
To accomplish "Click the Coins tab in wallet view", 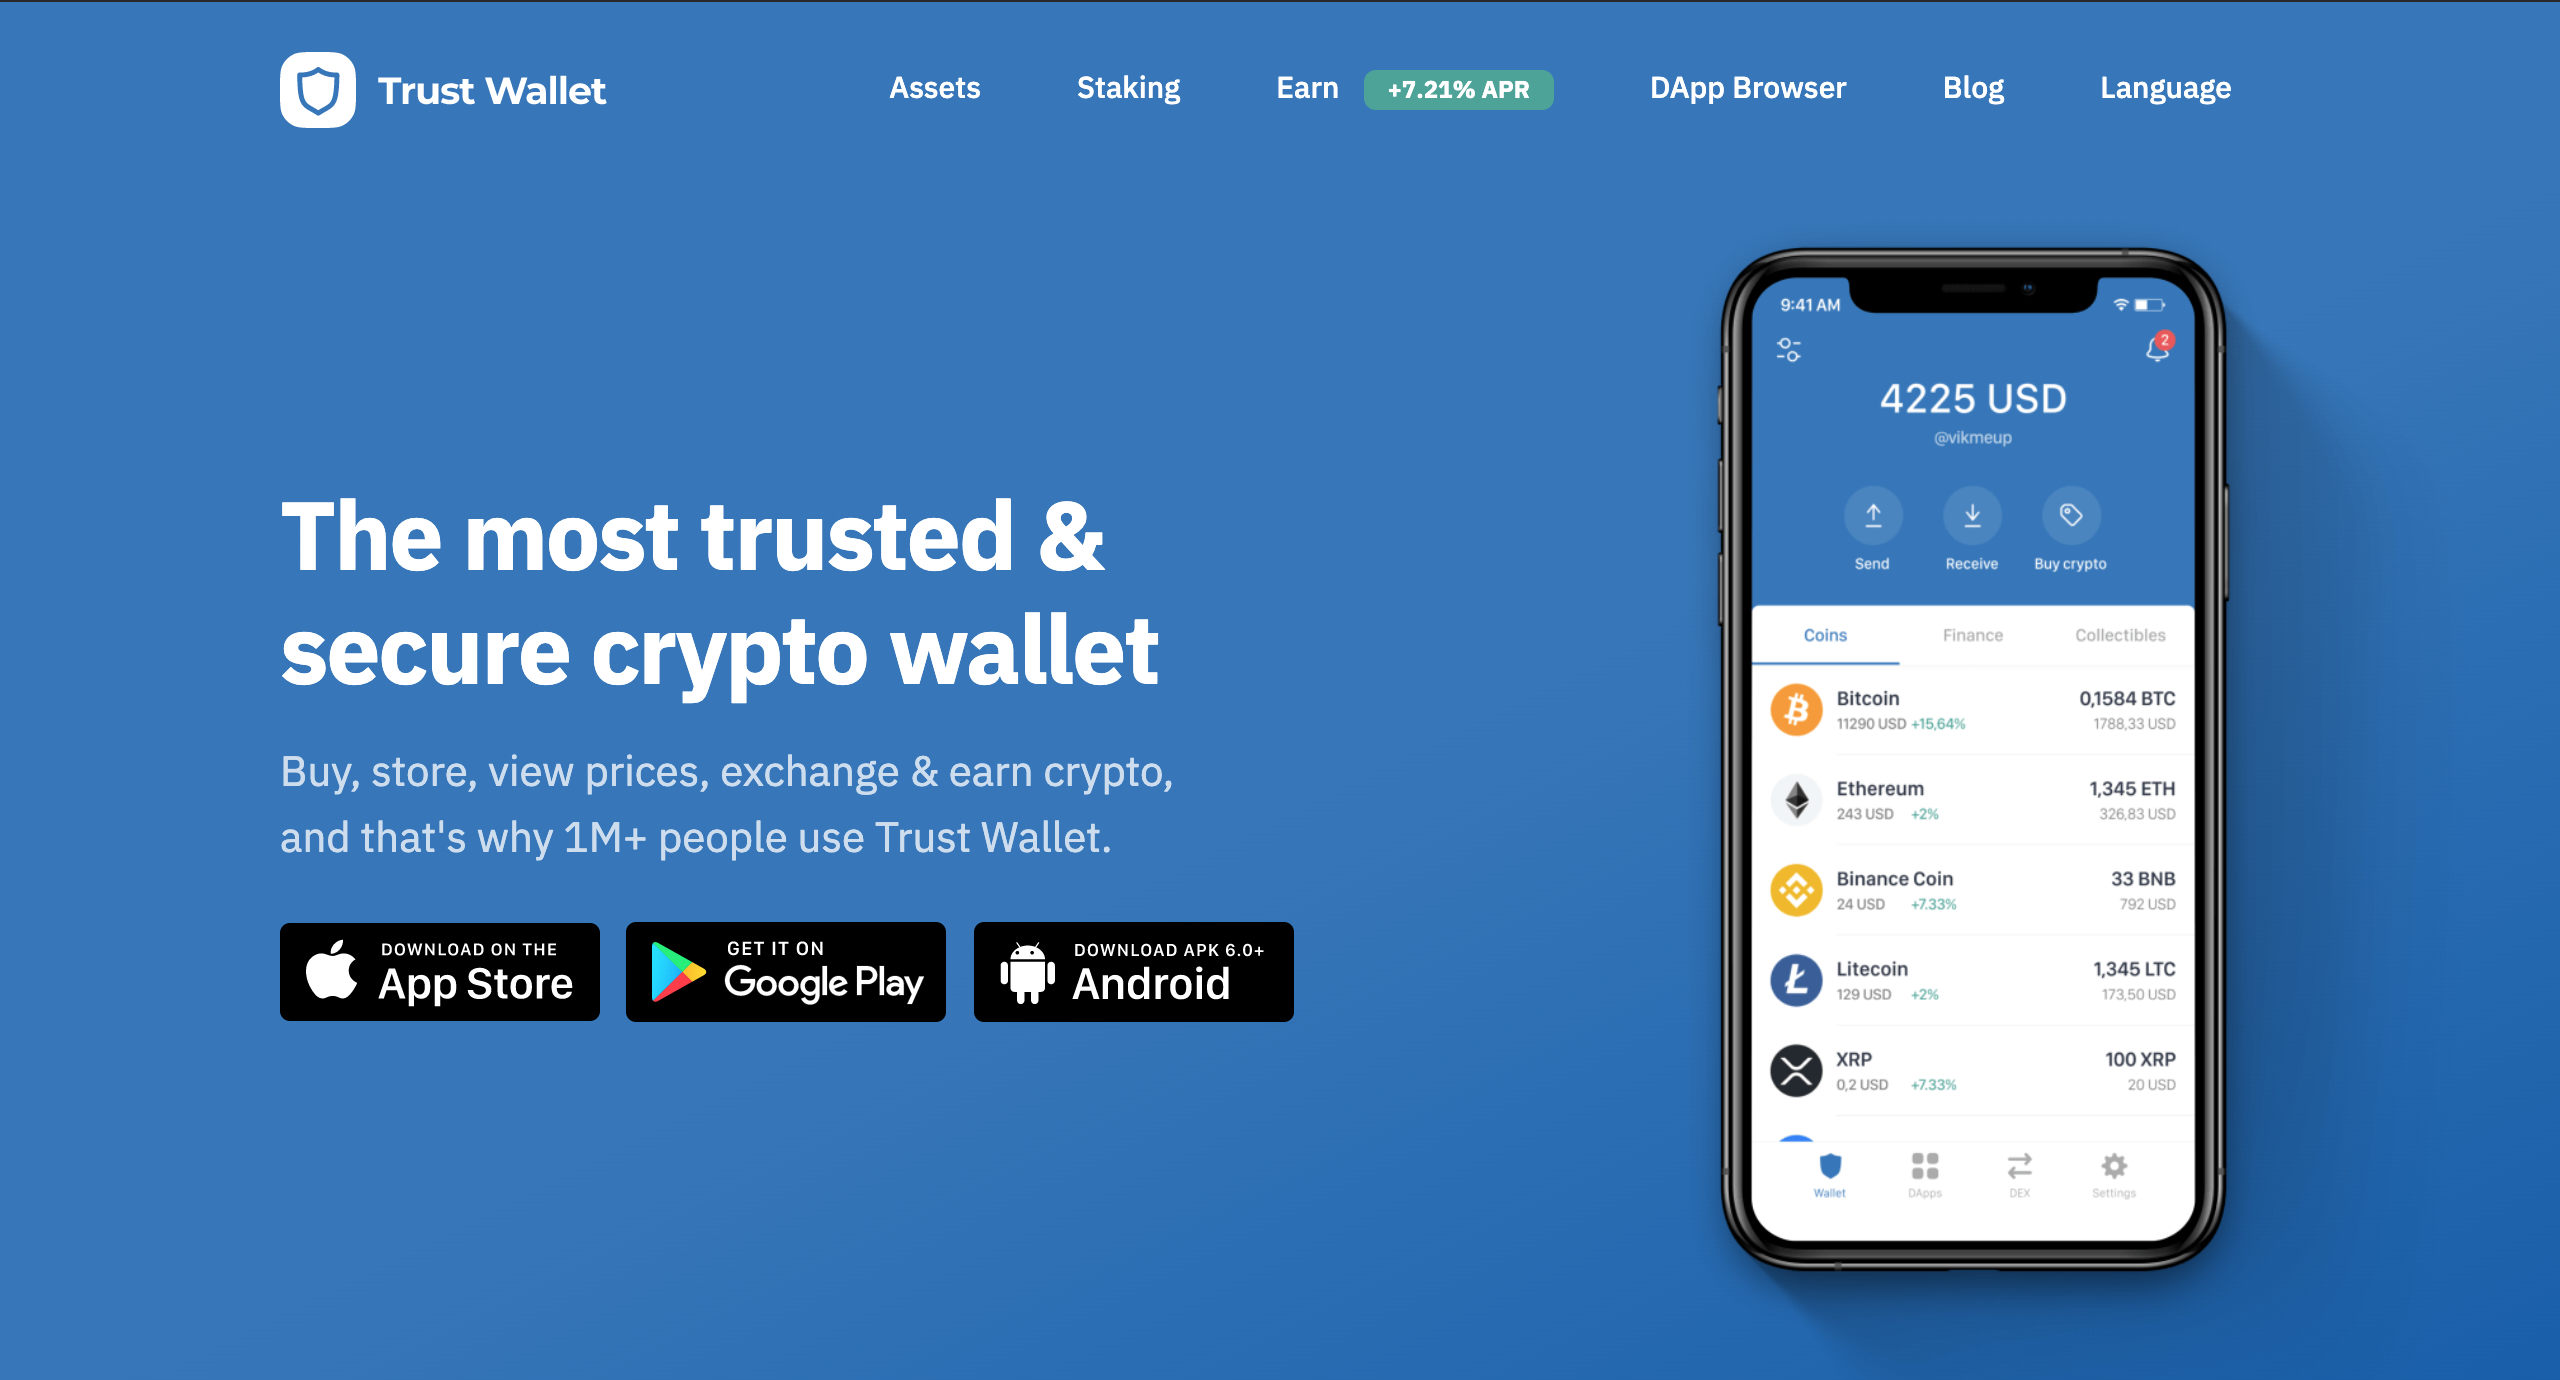I will 1824,632.
